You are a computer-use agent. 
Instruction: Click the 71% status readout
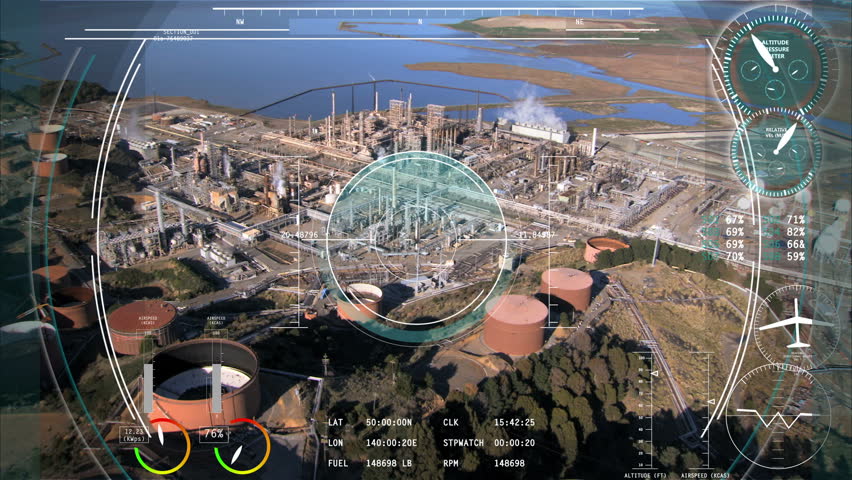pos(795,220)
